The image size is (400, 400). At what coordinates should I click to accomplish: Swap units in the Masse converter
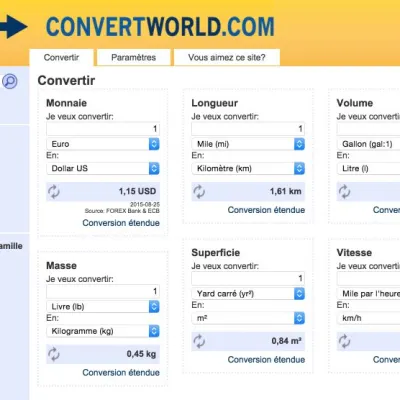click(x=54, y=354)
